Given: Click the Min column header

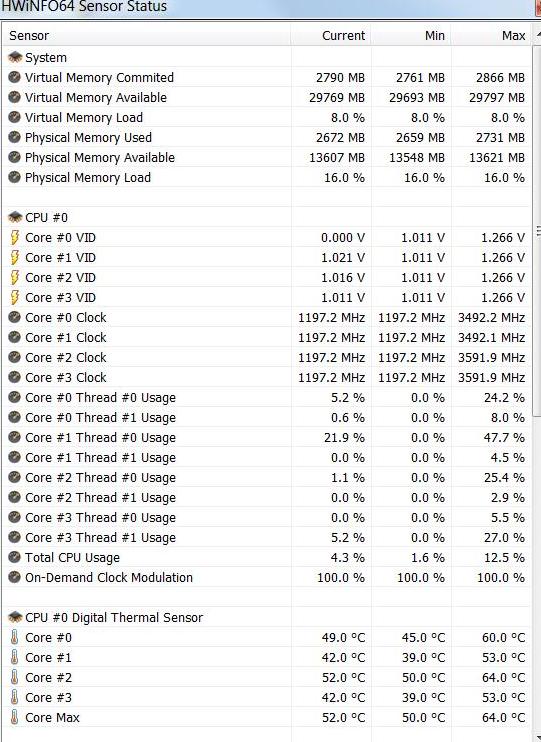Looking at the screenshot, I should coord(411,35).
